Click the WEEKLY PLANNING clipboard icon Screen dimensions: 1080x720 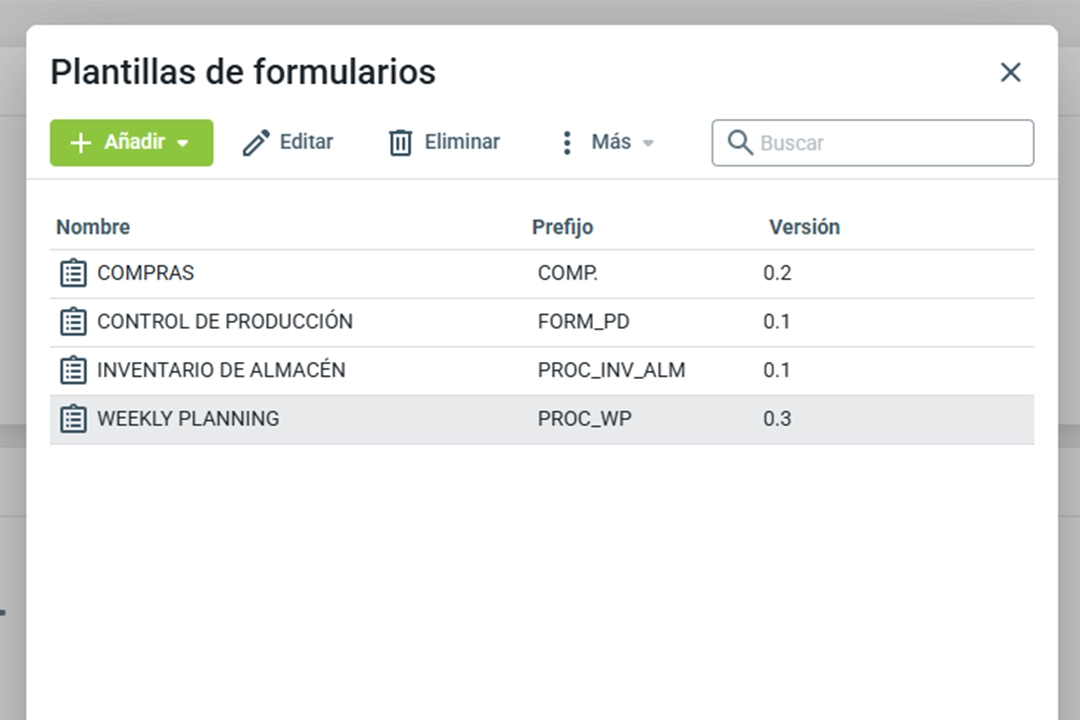73,419
